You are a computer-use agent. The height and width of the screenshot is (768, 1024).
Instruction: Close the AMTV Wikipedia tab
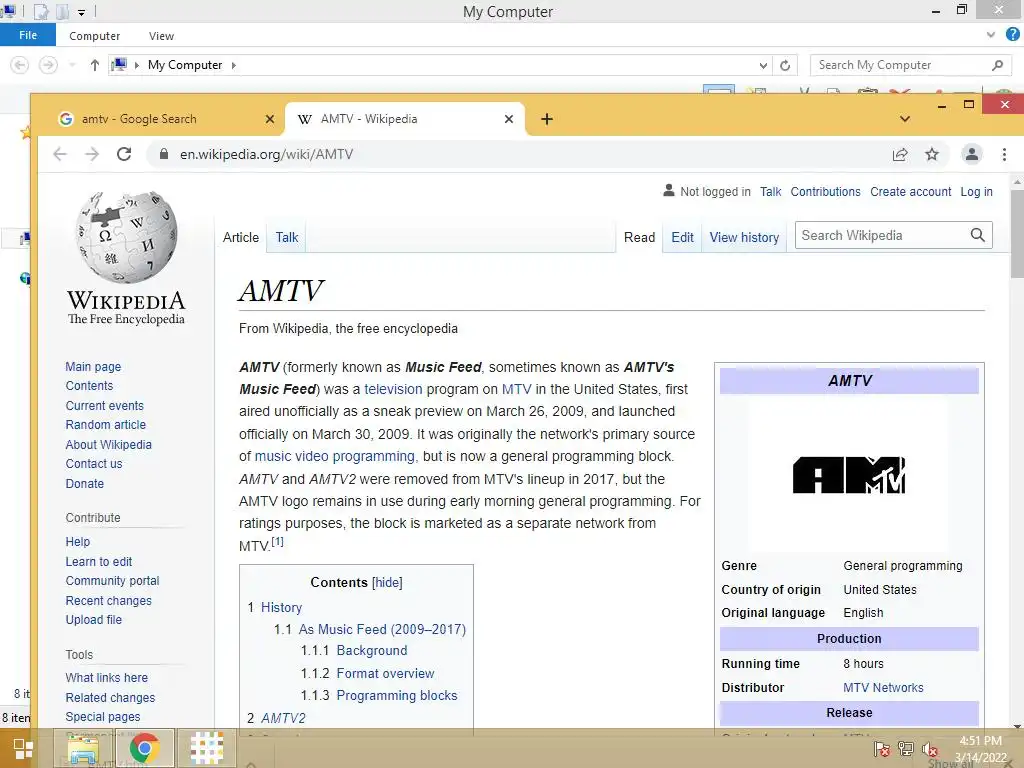click(x=509, y=119)
